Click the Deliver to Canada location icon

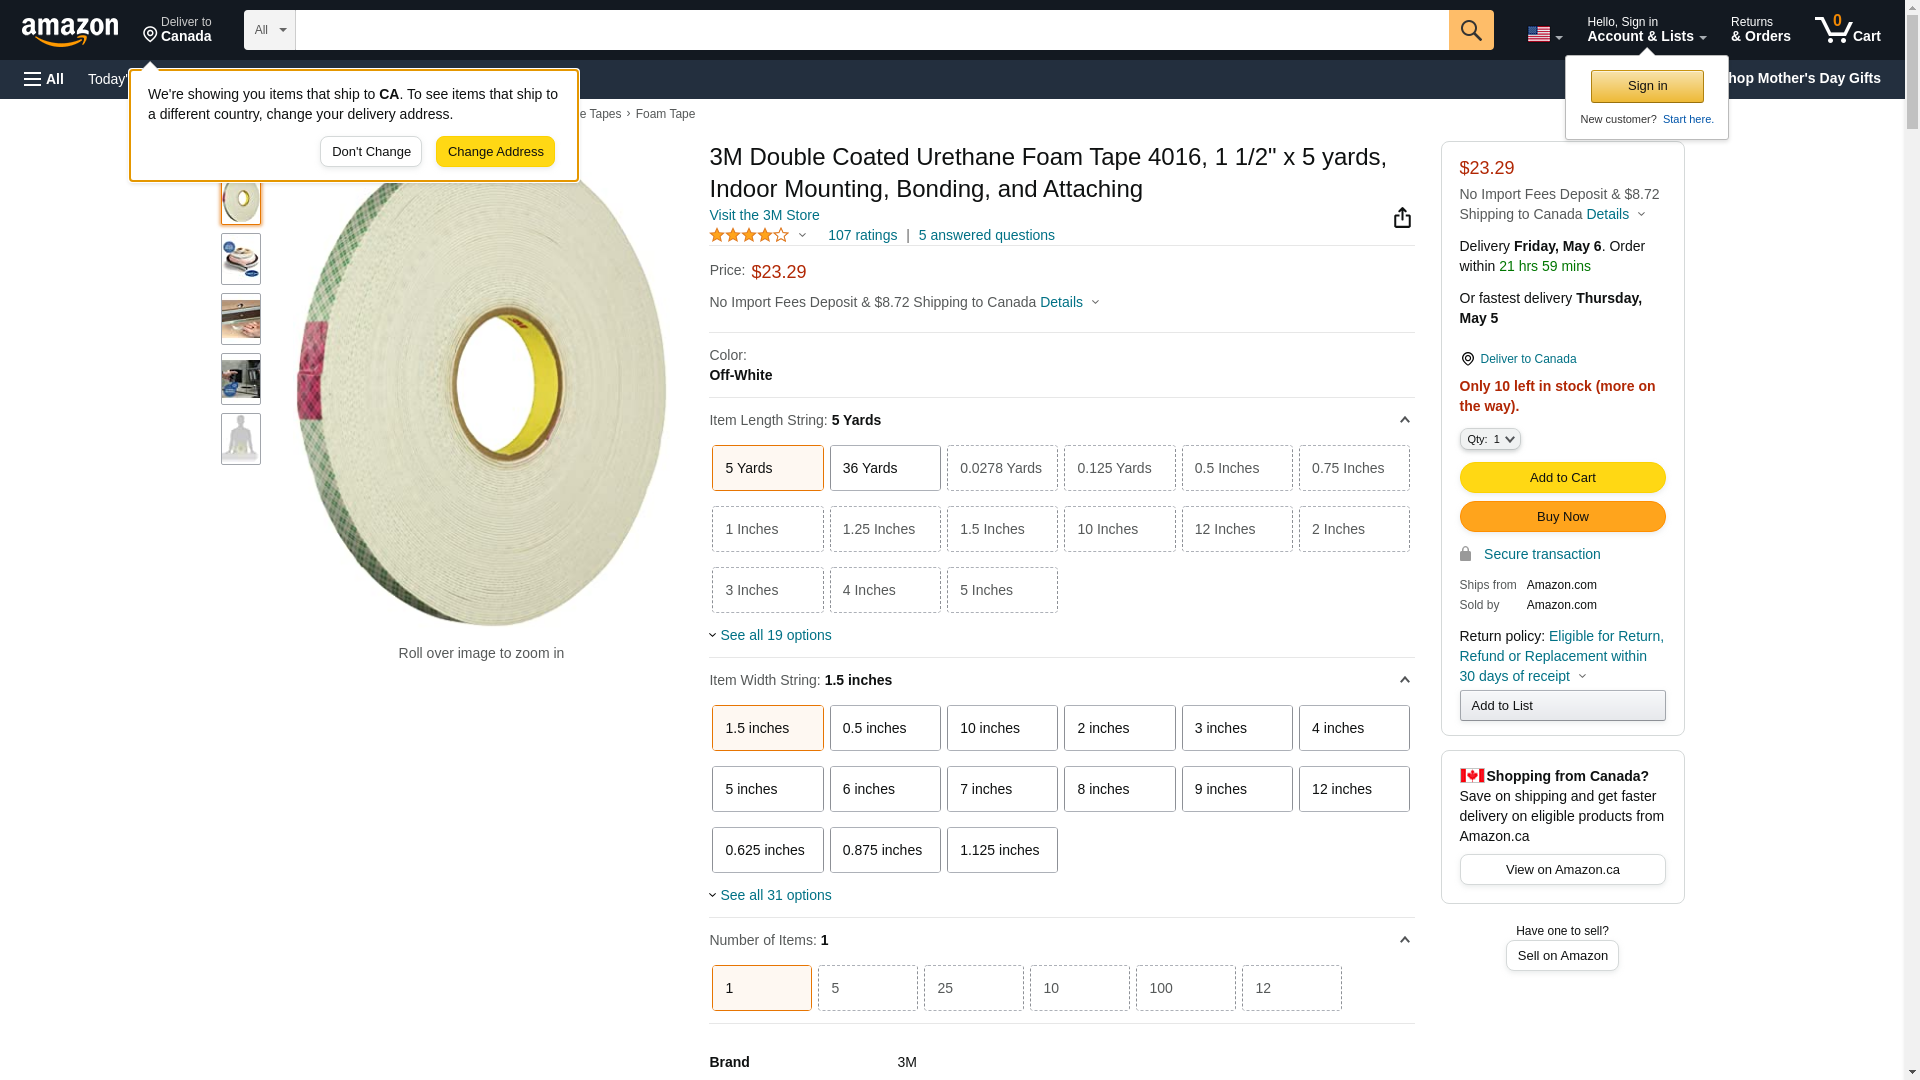coord(150,35)
